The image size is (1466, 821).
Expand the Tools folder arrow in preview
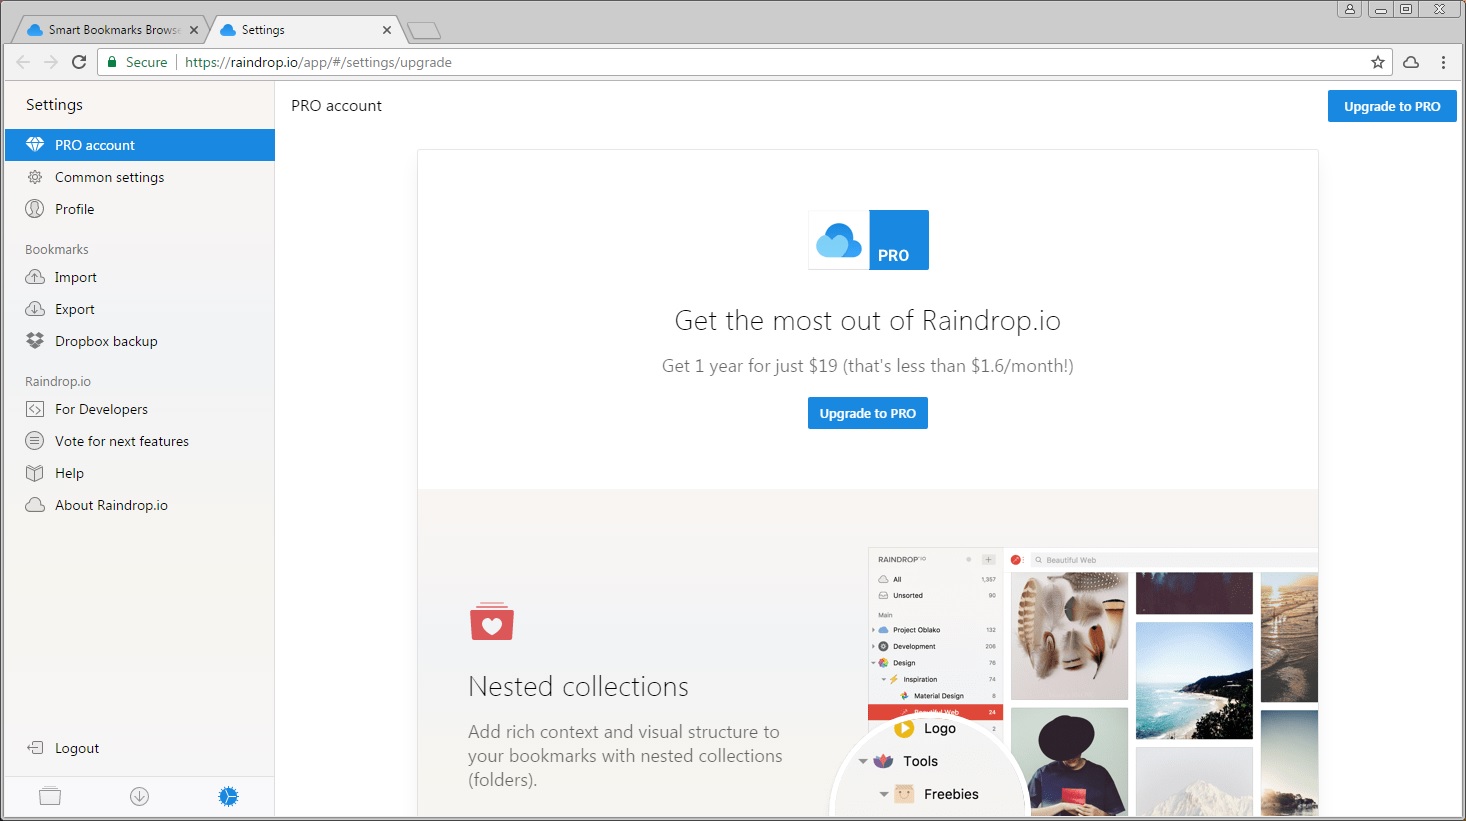(863, 762)
